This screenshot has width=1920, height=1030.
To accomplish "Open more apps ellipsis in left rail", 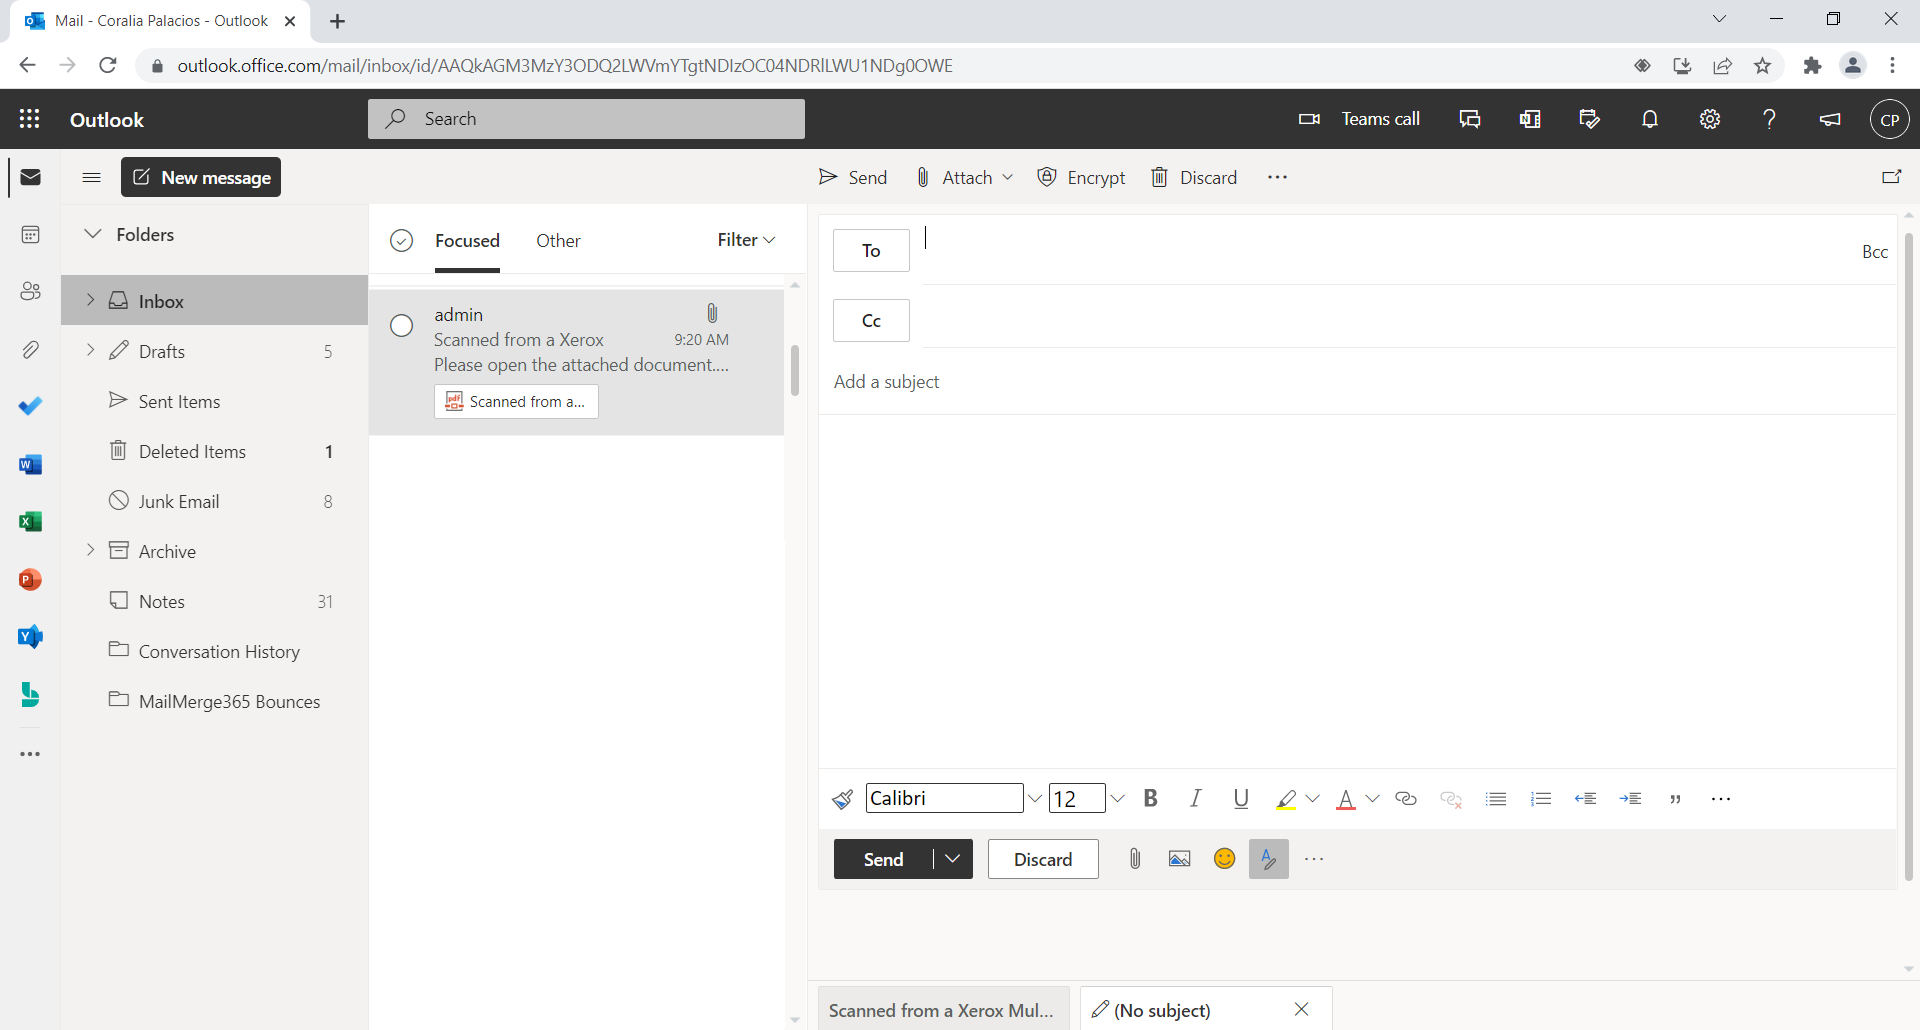I will [x=30, y=754].
